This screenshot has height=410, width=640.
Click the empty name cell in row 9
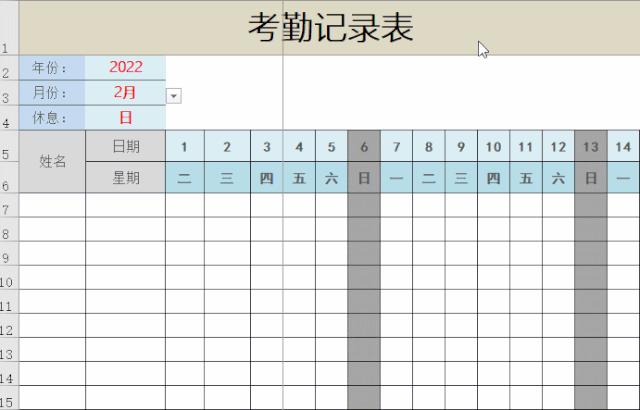click(x=52, y=253)
